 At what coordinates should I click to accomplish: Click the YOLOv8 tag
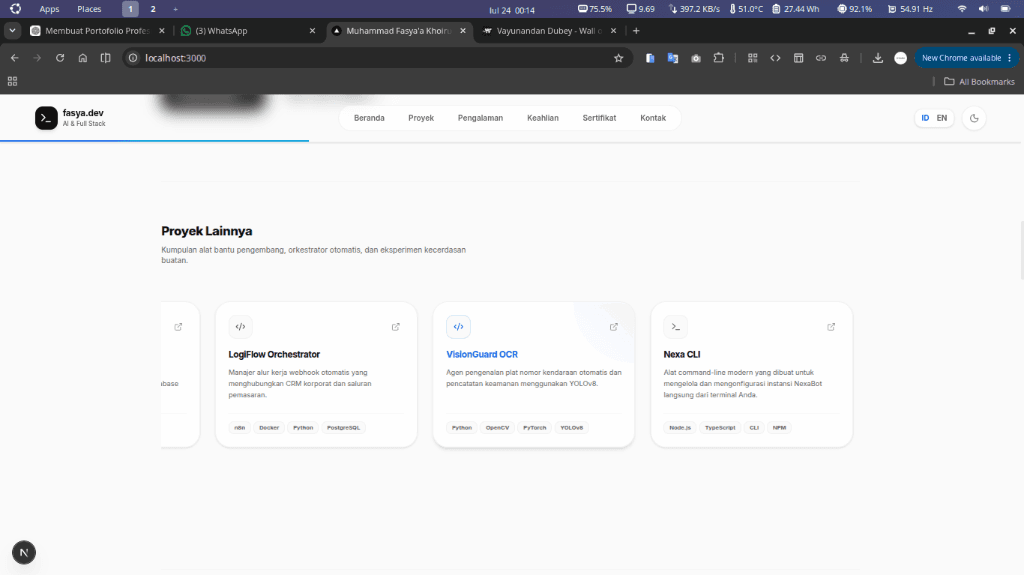[571, 428]
